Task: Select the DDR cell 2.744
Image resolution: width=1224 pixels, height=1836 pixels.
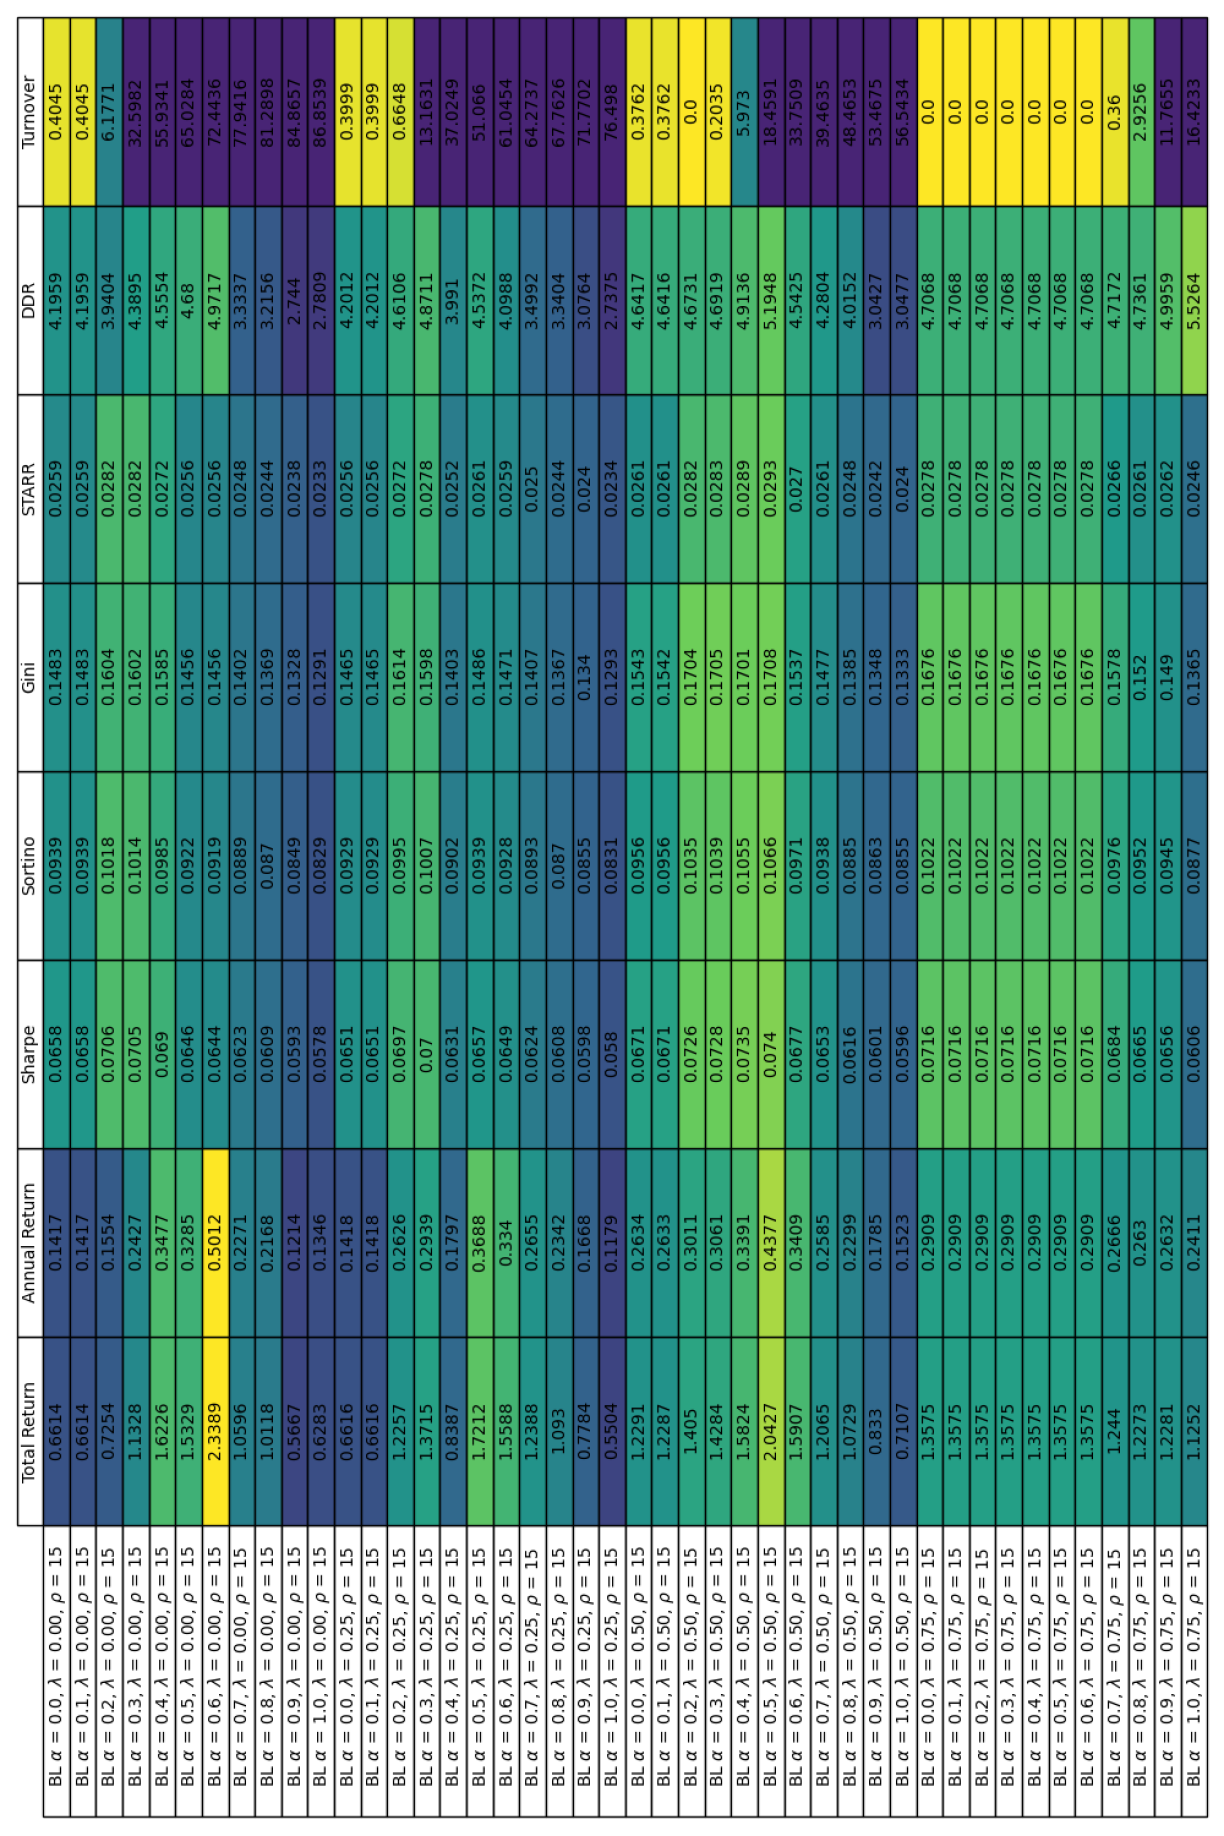Action: point(295,300)
